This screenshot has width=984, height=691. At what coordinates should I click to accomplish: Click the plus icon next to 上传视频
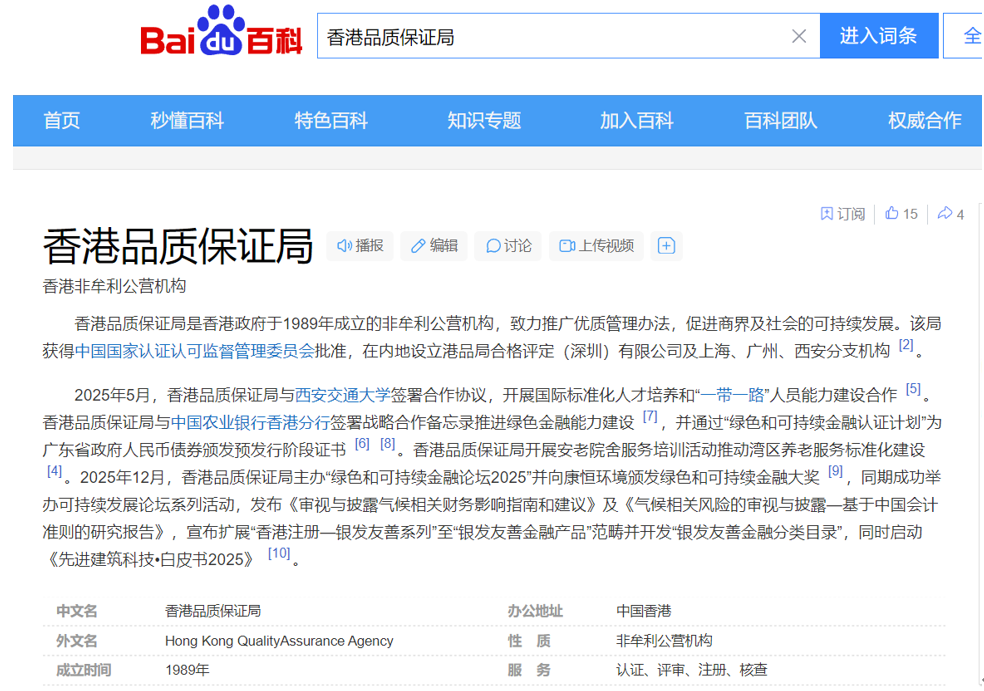click(x=666, y=245)
